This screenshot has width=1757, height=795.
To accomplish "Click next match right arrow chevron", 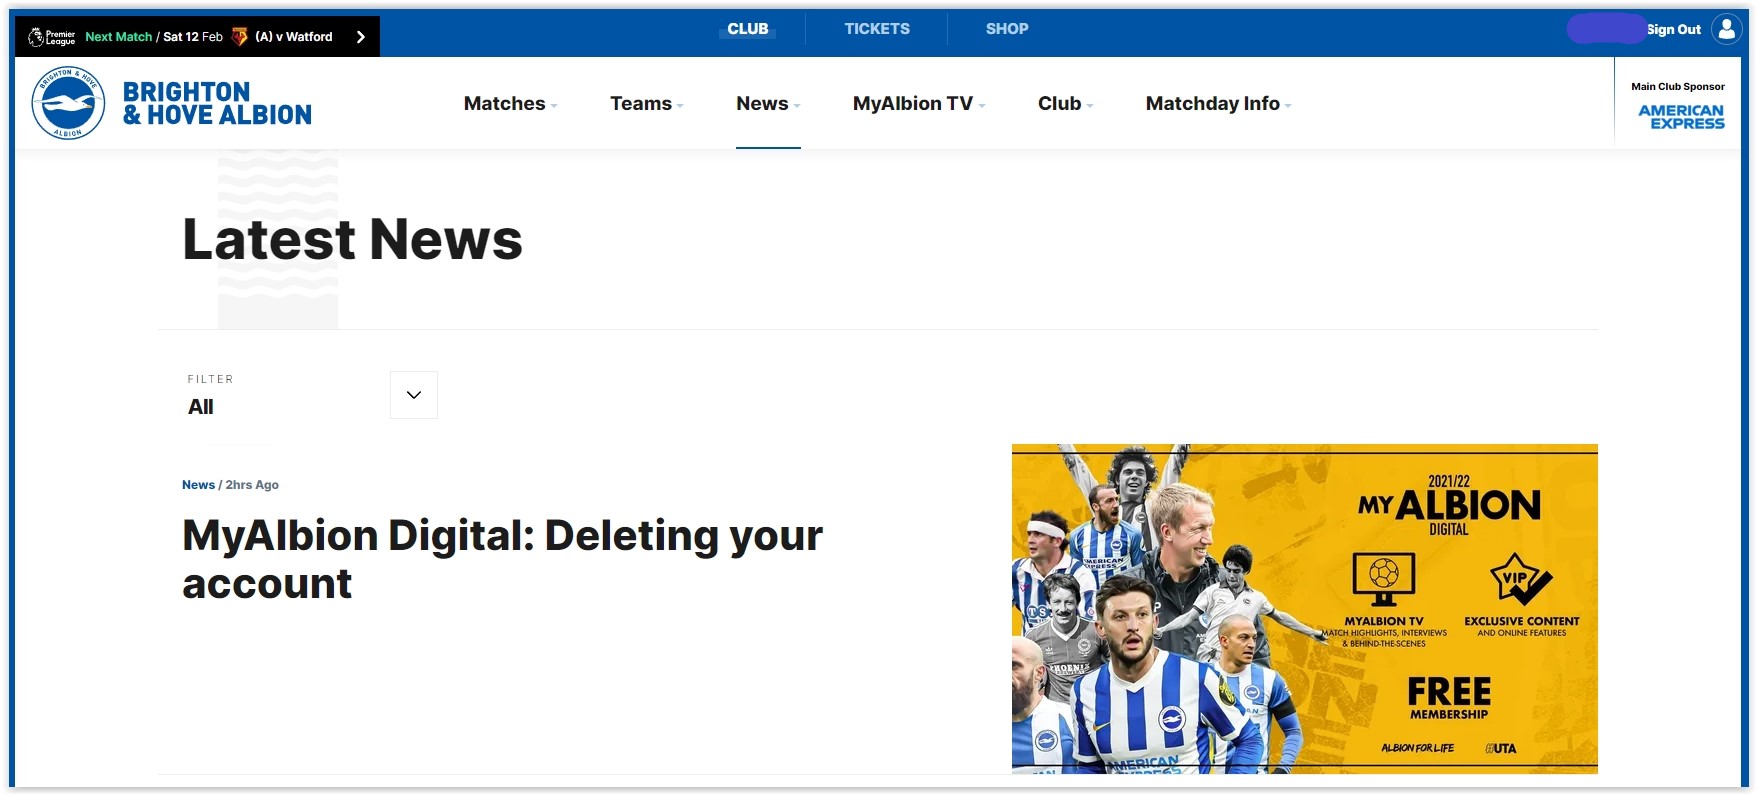I will tap(361, 37).
